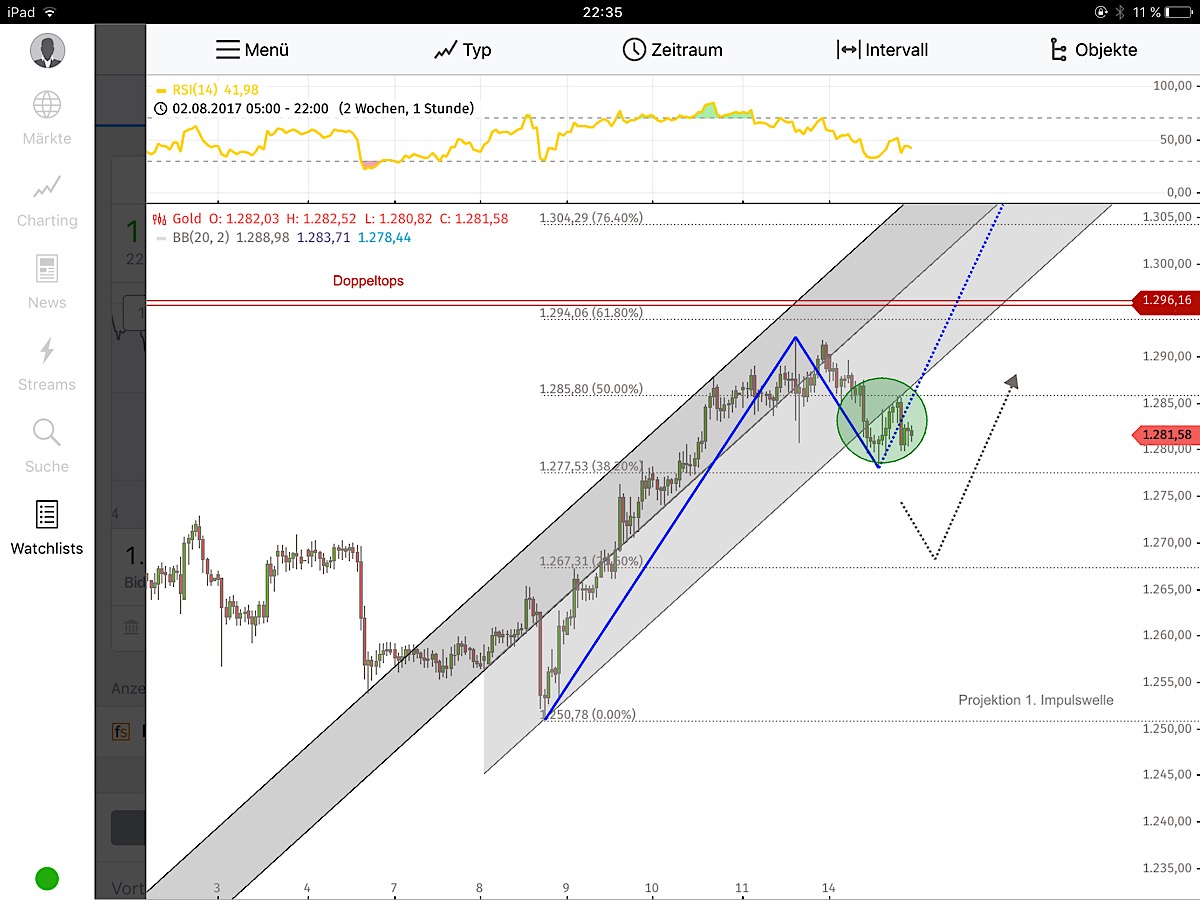This screenshot has height=900, width=1200.
Task: Open the Streams section
Action: click(x=45, y=361)
